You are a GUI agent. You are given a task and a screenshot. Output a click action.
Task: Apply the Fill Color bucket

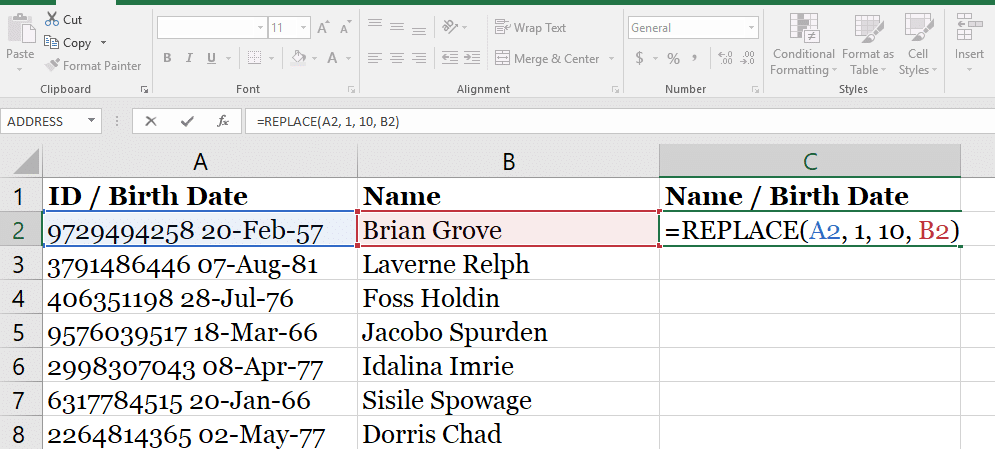(x=298, y=58)
